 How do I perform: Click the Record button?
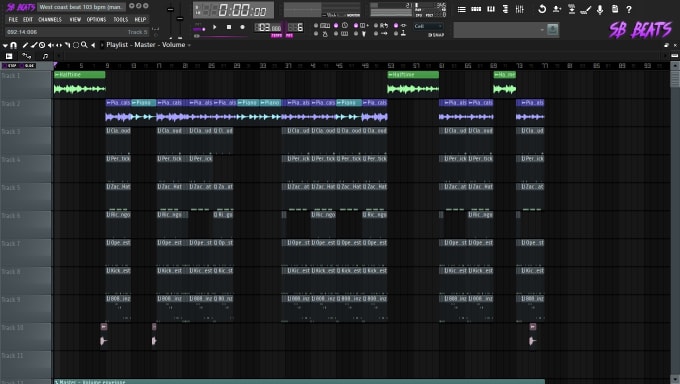(x=242, y=27)
